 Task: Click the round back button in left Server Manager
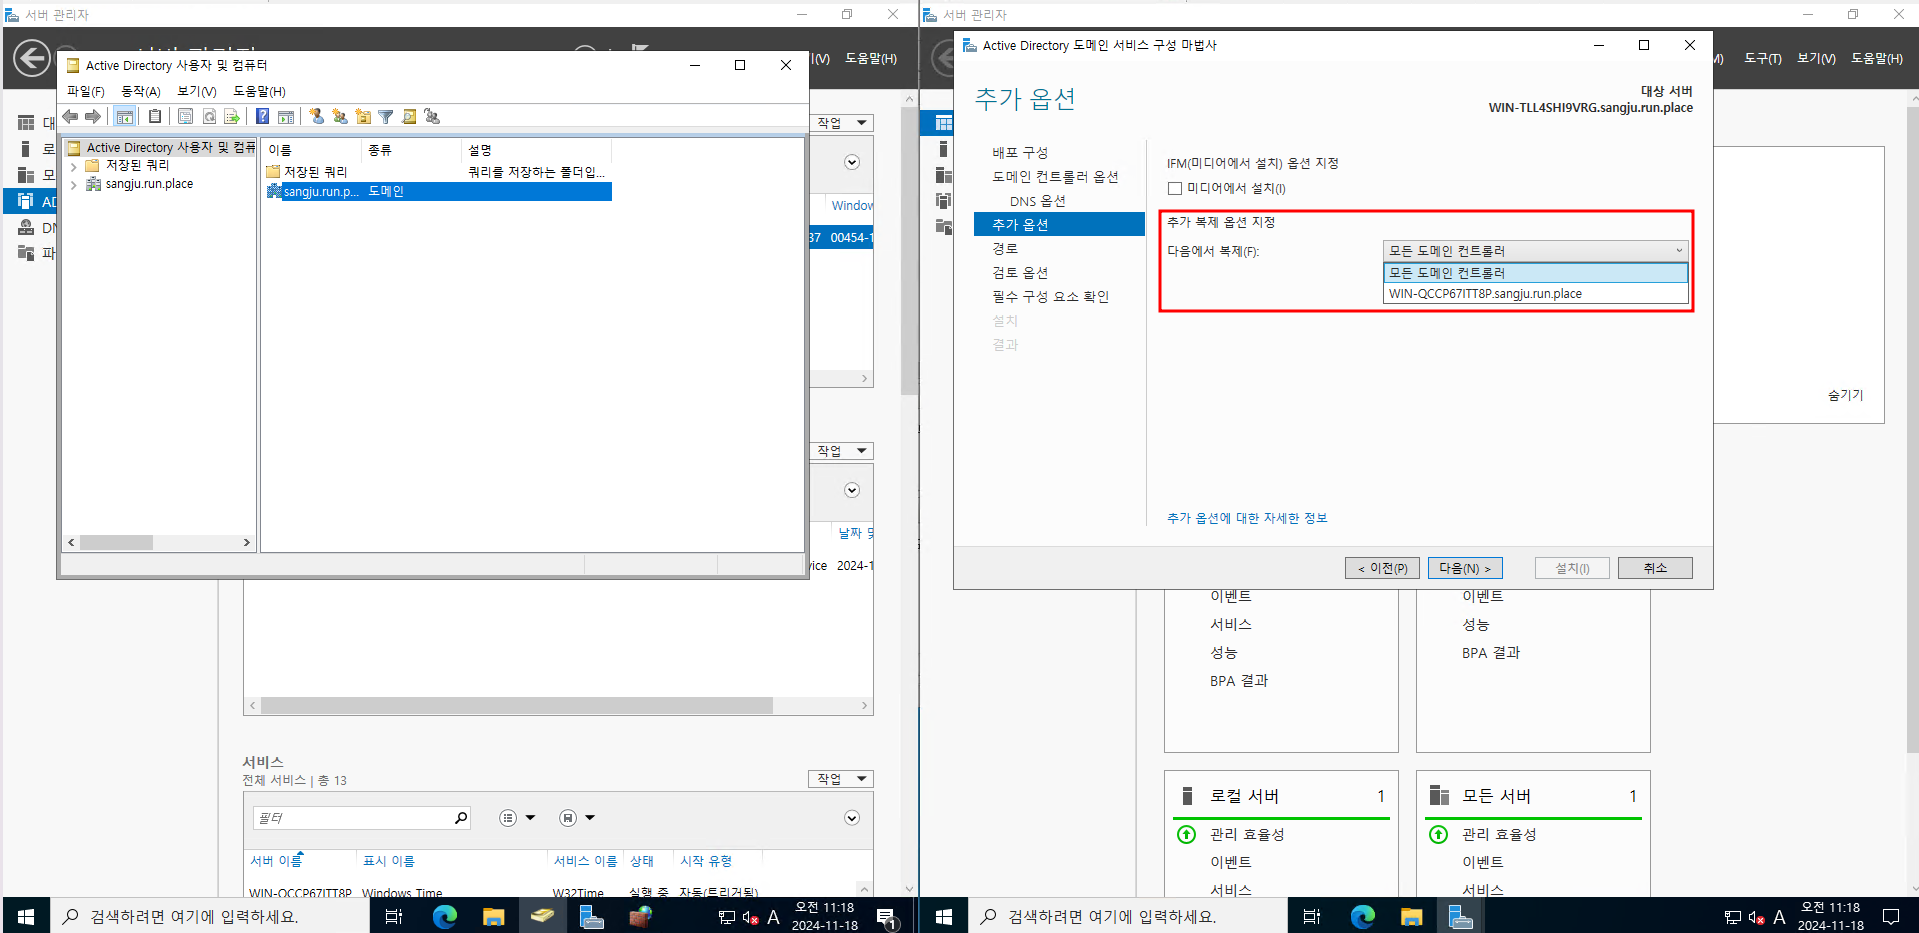[32, 58]
